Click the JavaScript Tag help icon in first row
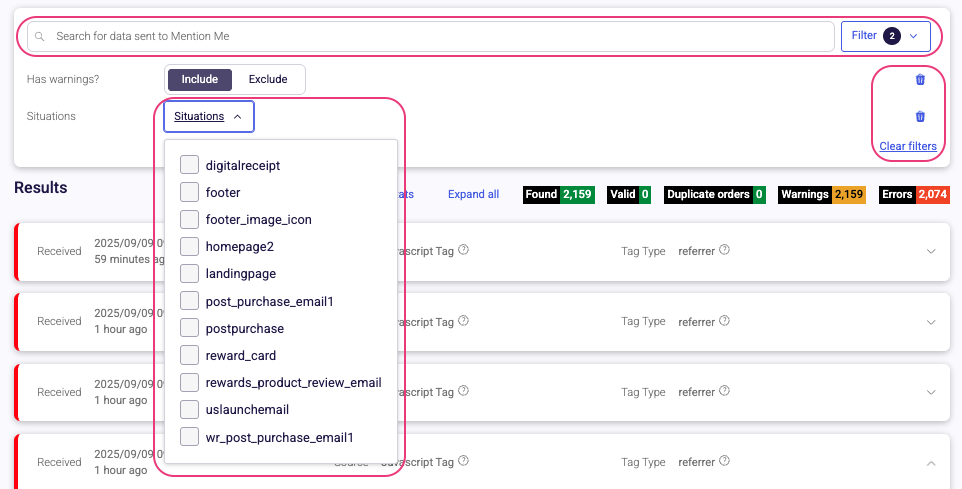 [463, 250]
